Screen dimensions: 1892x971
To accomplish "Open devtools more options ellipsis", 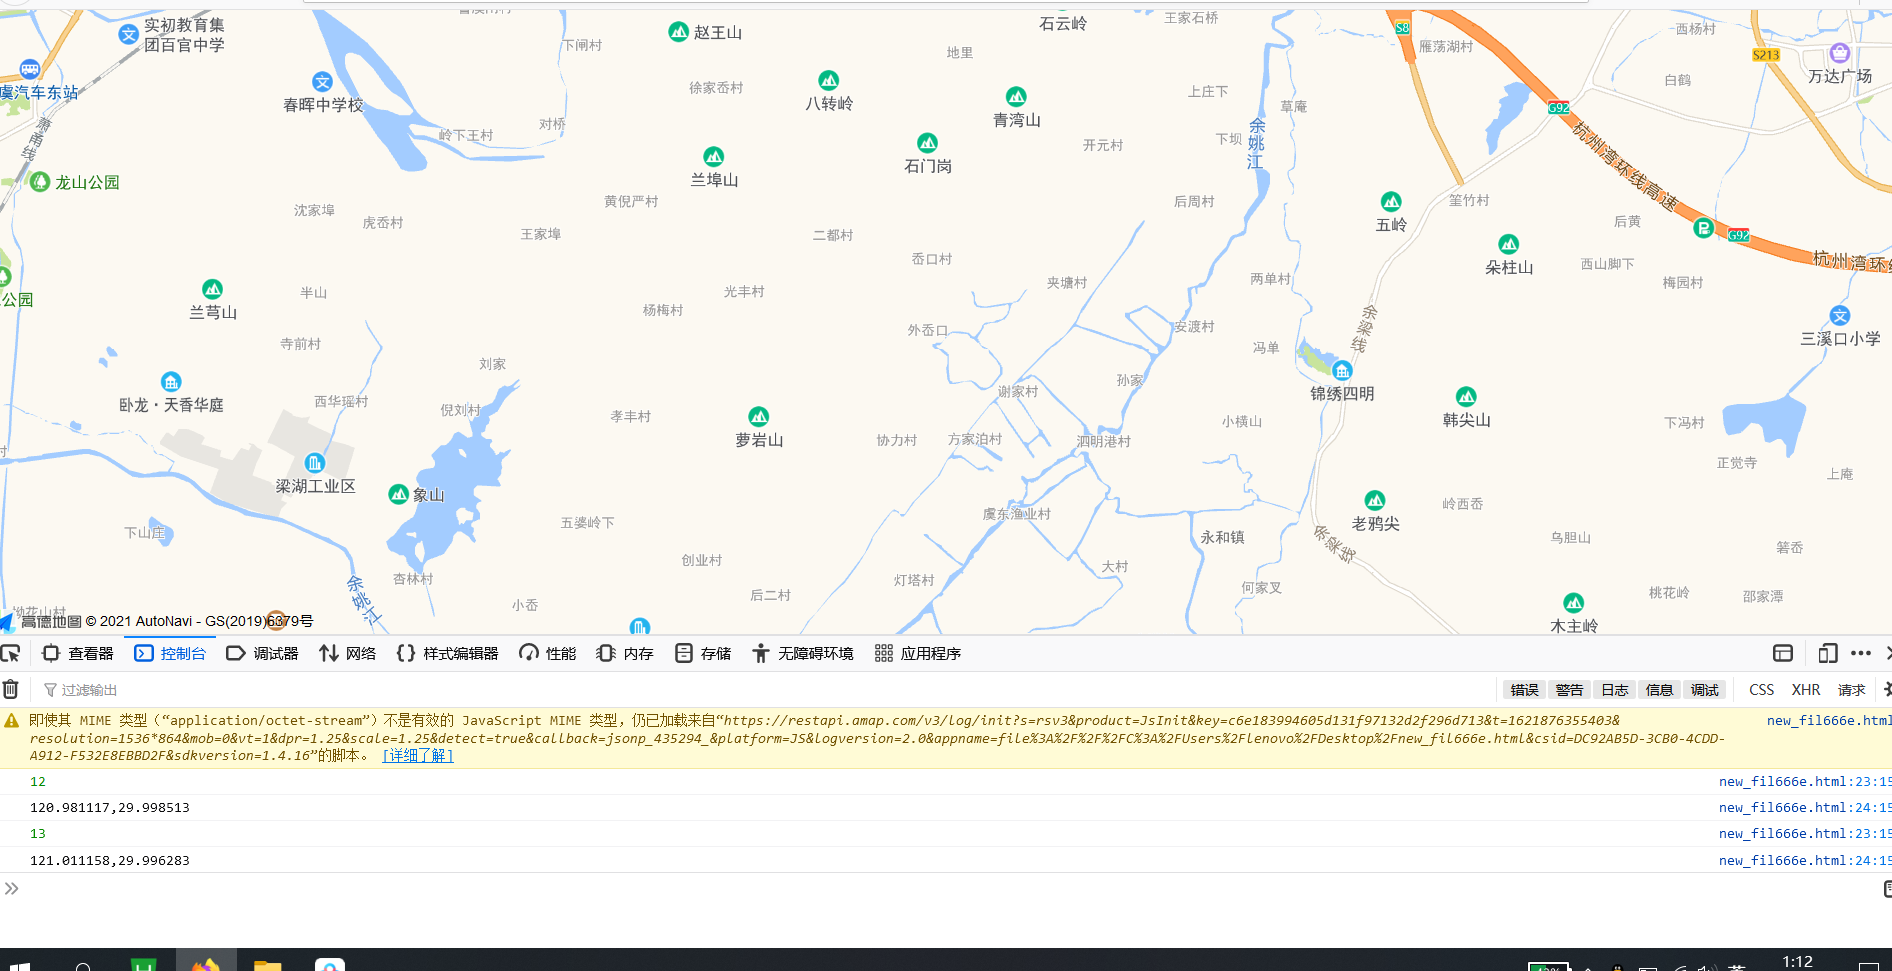I will pos(1861,653).
